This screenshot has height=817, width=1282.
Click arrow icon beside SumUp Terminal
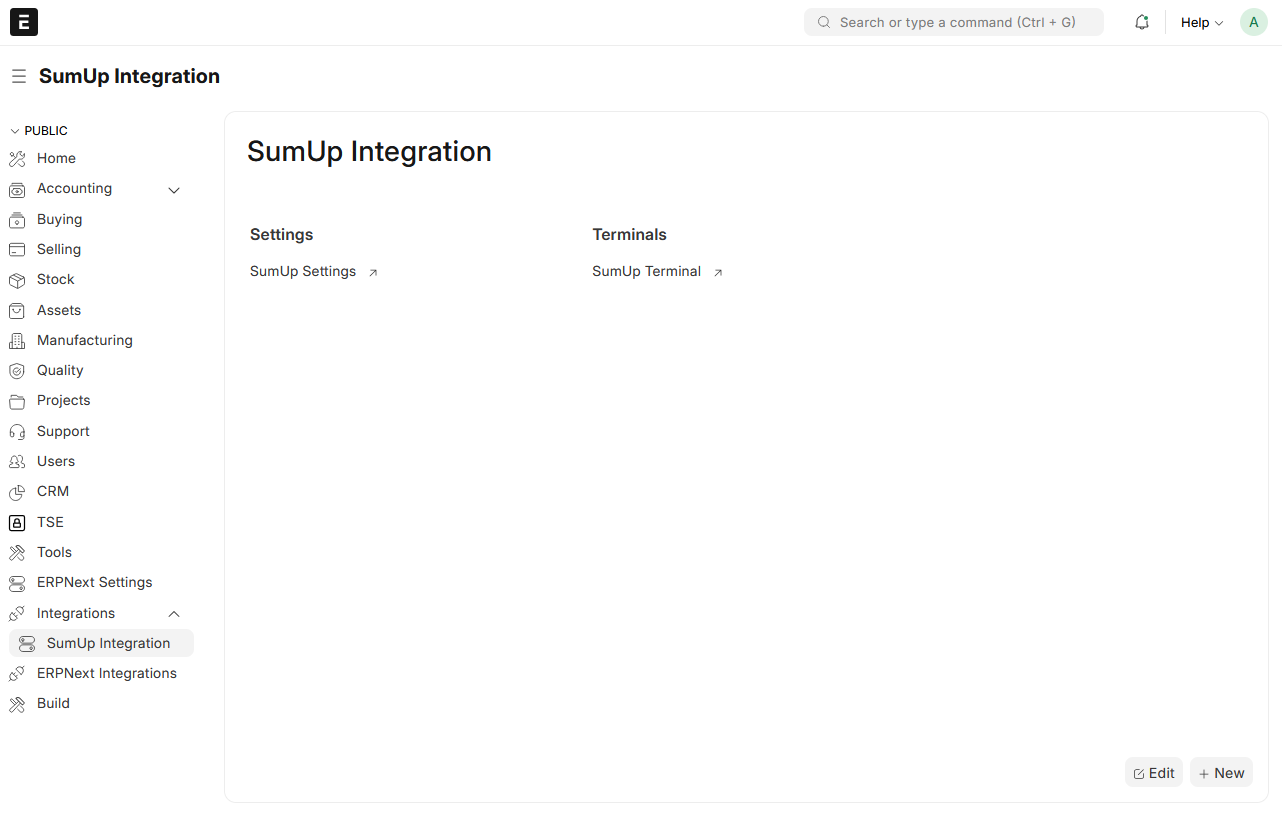tap(717, 272)
